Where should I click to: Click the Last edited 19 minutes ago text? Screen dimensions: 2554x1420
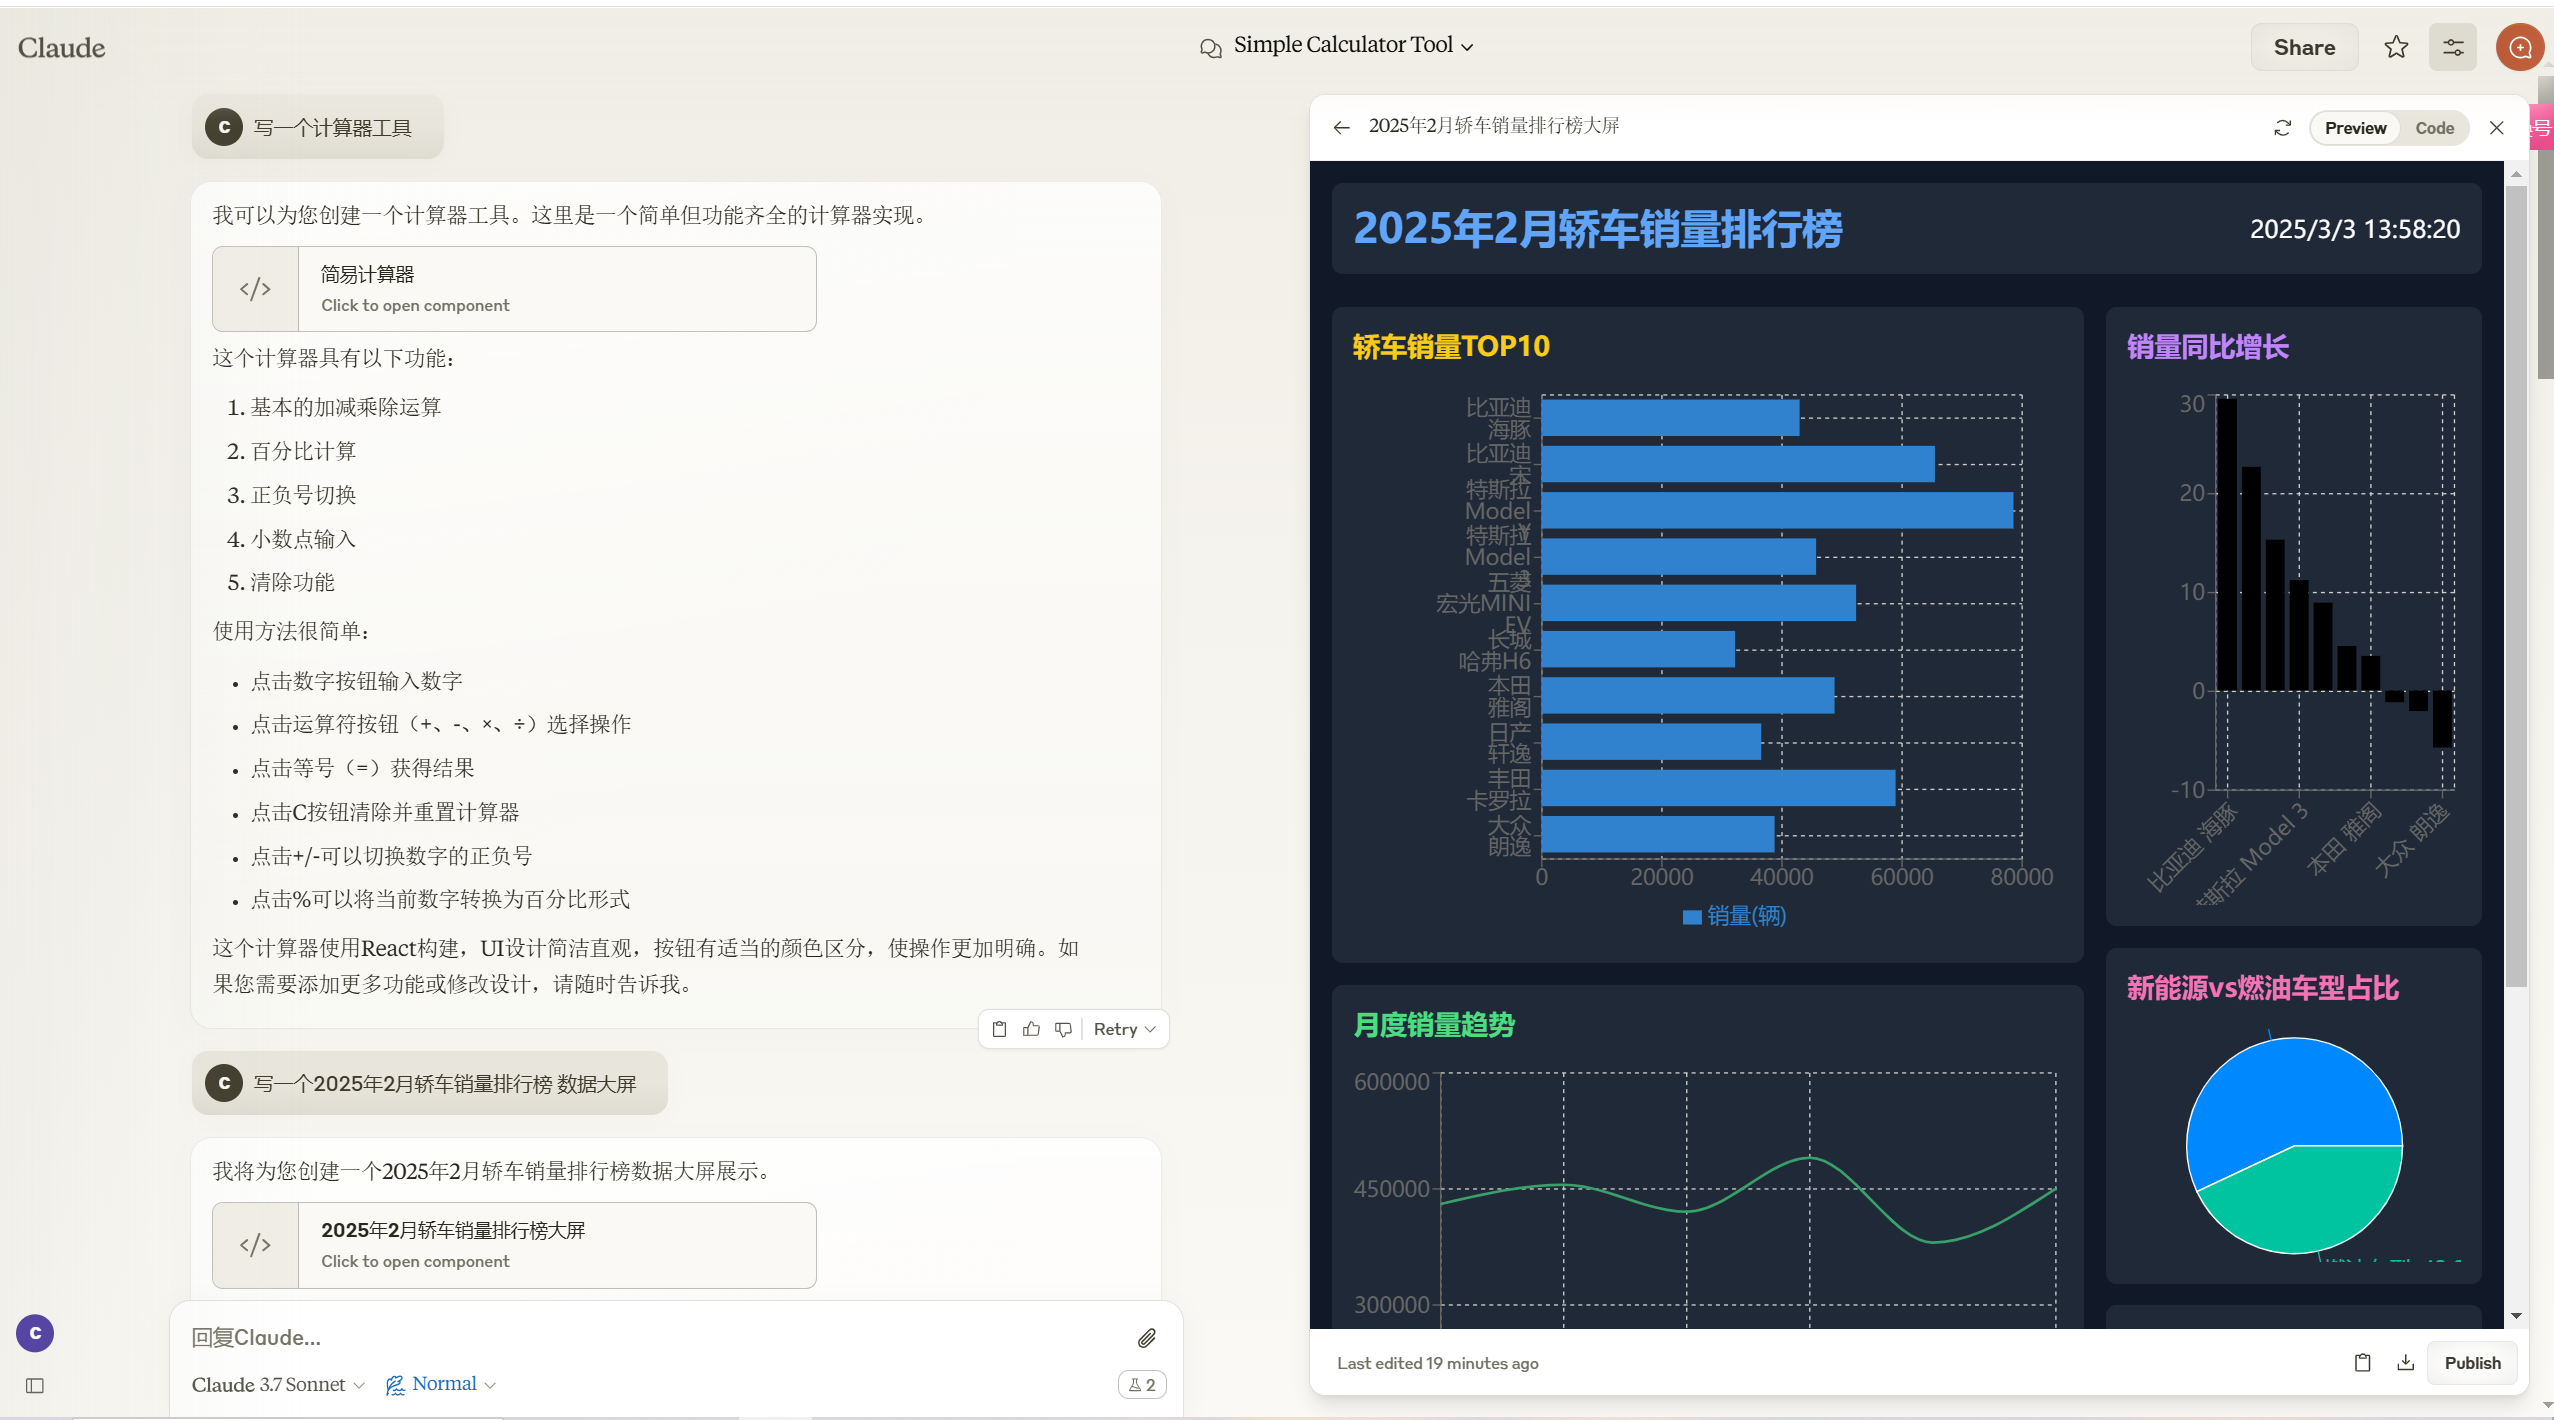1438,1363
